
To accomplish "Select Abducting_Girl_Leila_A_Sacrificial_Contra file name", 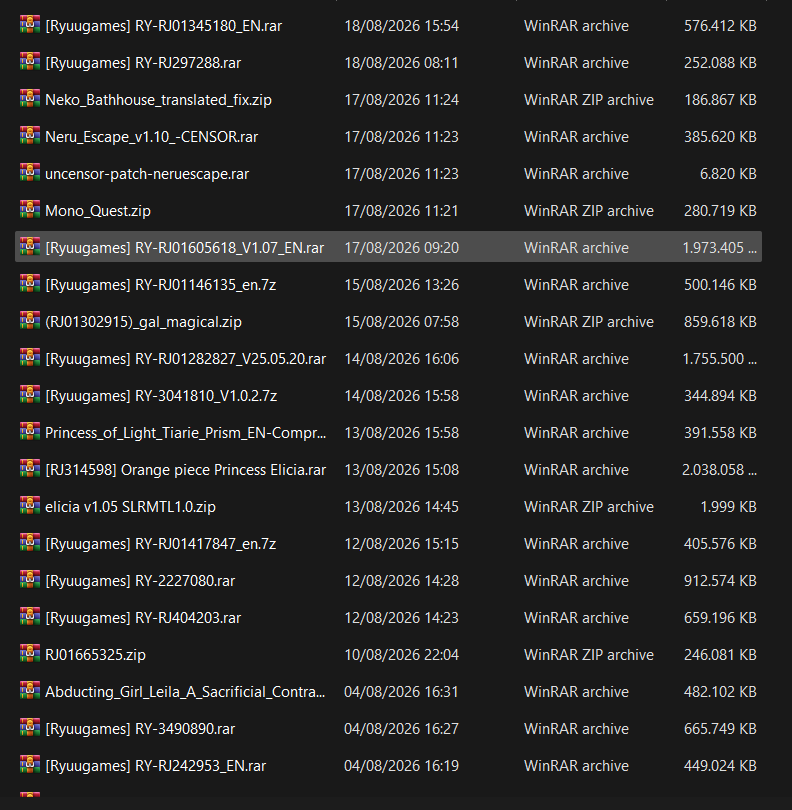I will coord(185,692).
